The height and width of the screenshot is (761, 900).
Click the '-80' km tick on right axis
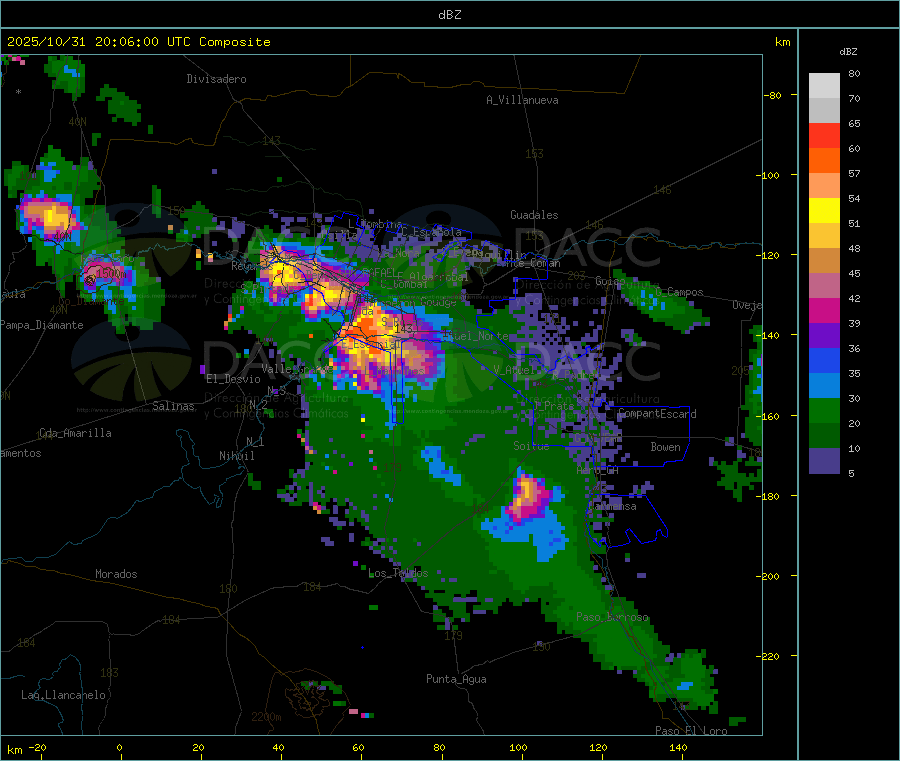[773, 95]
